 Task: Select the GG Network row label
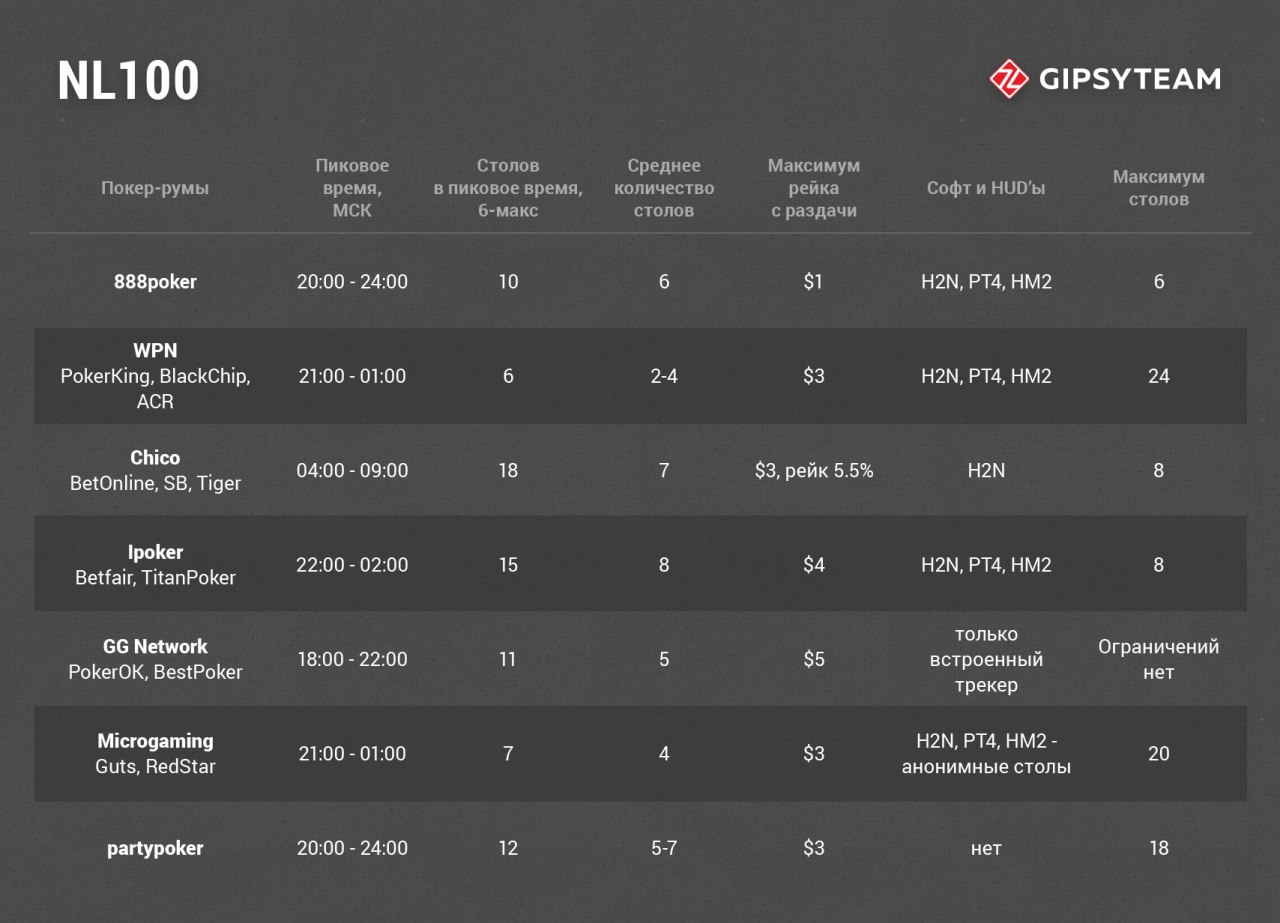point(155,647)
